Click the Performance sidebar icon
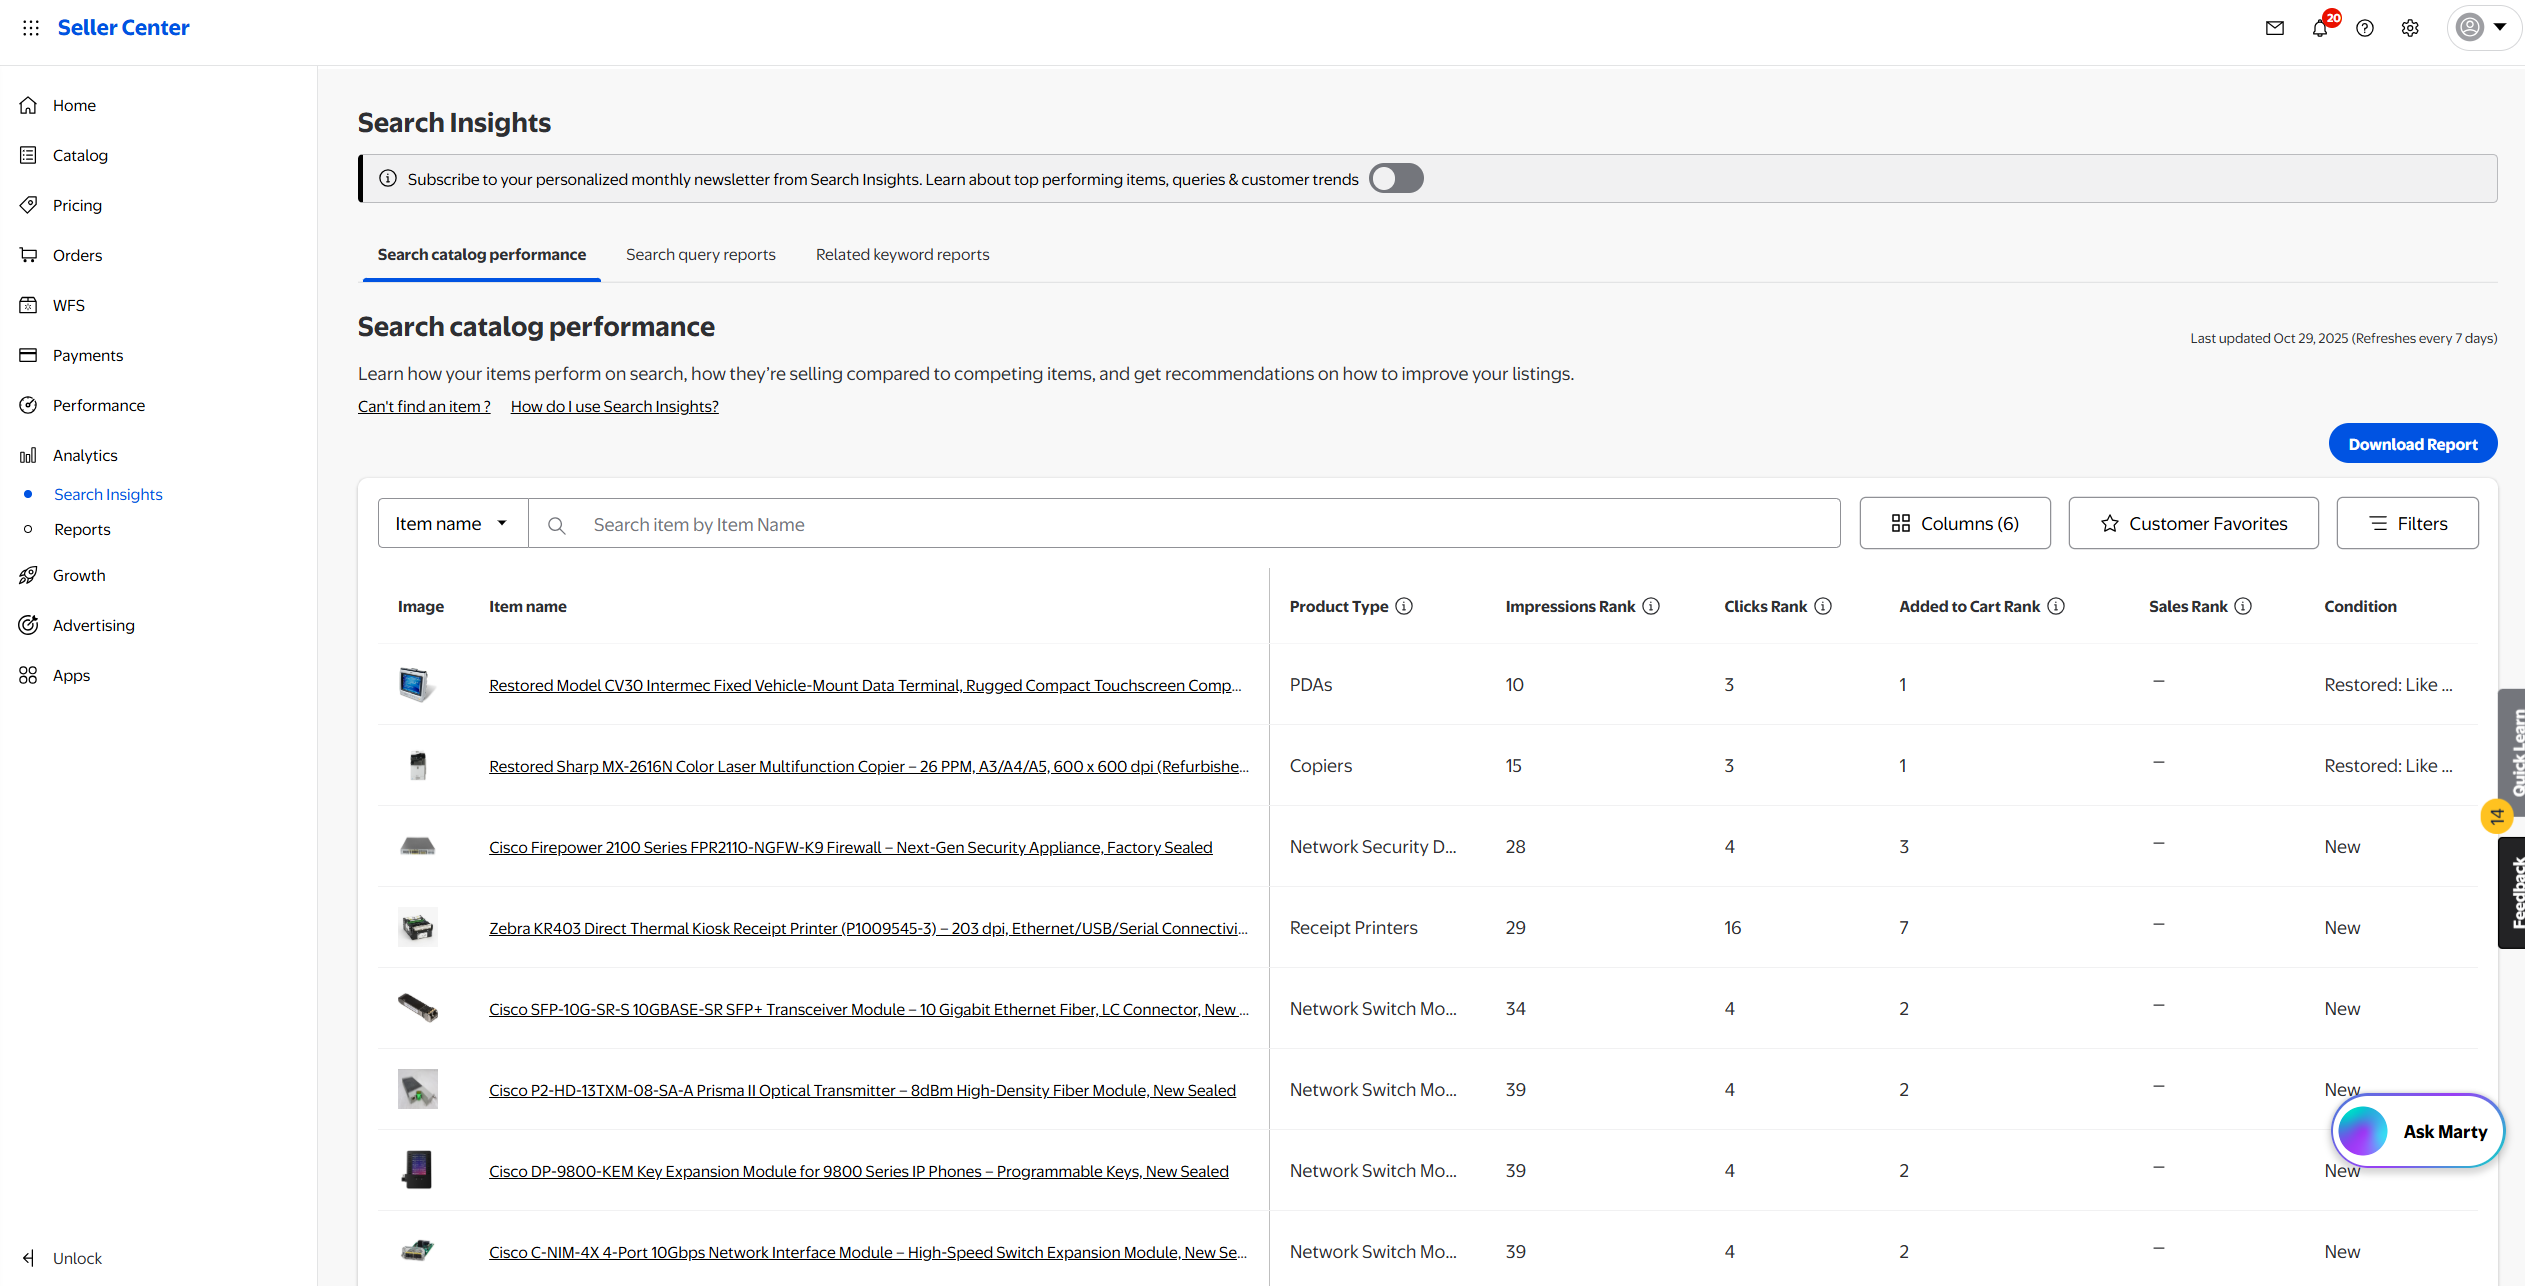This screenshot has width=2525, height=1286. tap(28, 405)
